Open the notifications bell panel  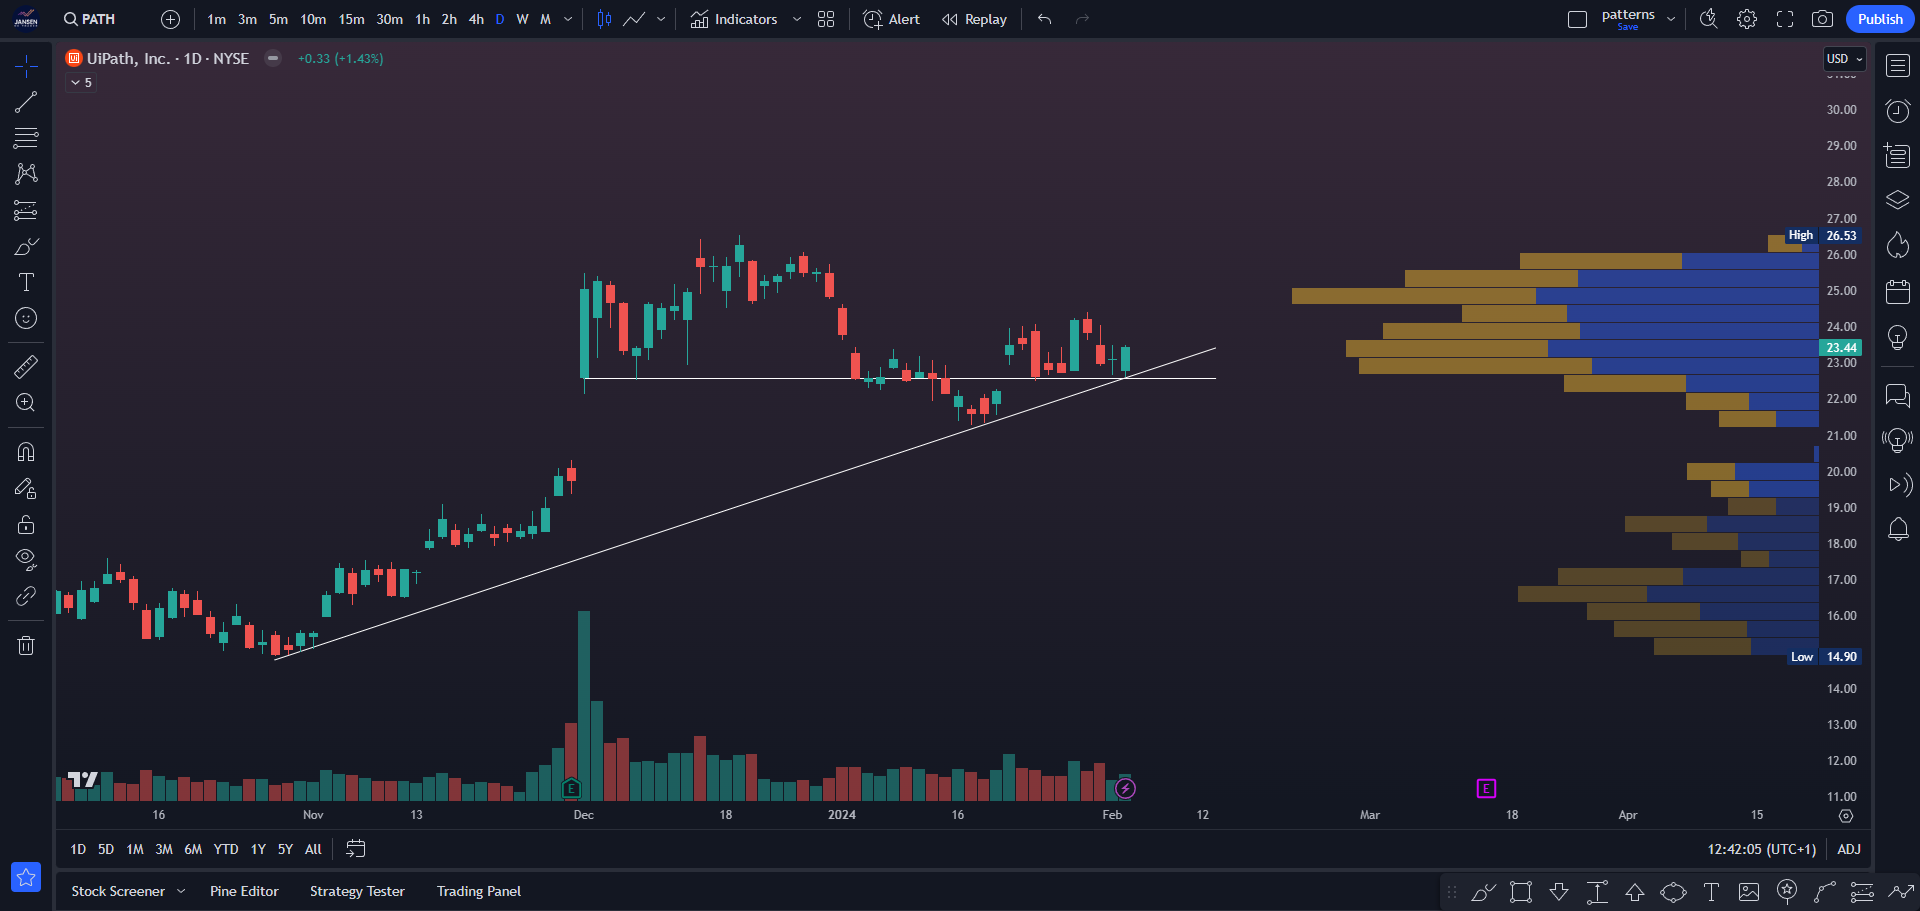click(x=1898, y=529)
